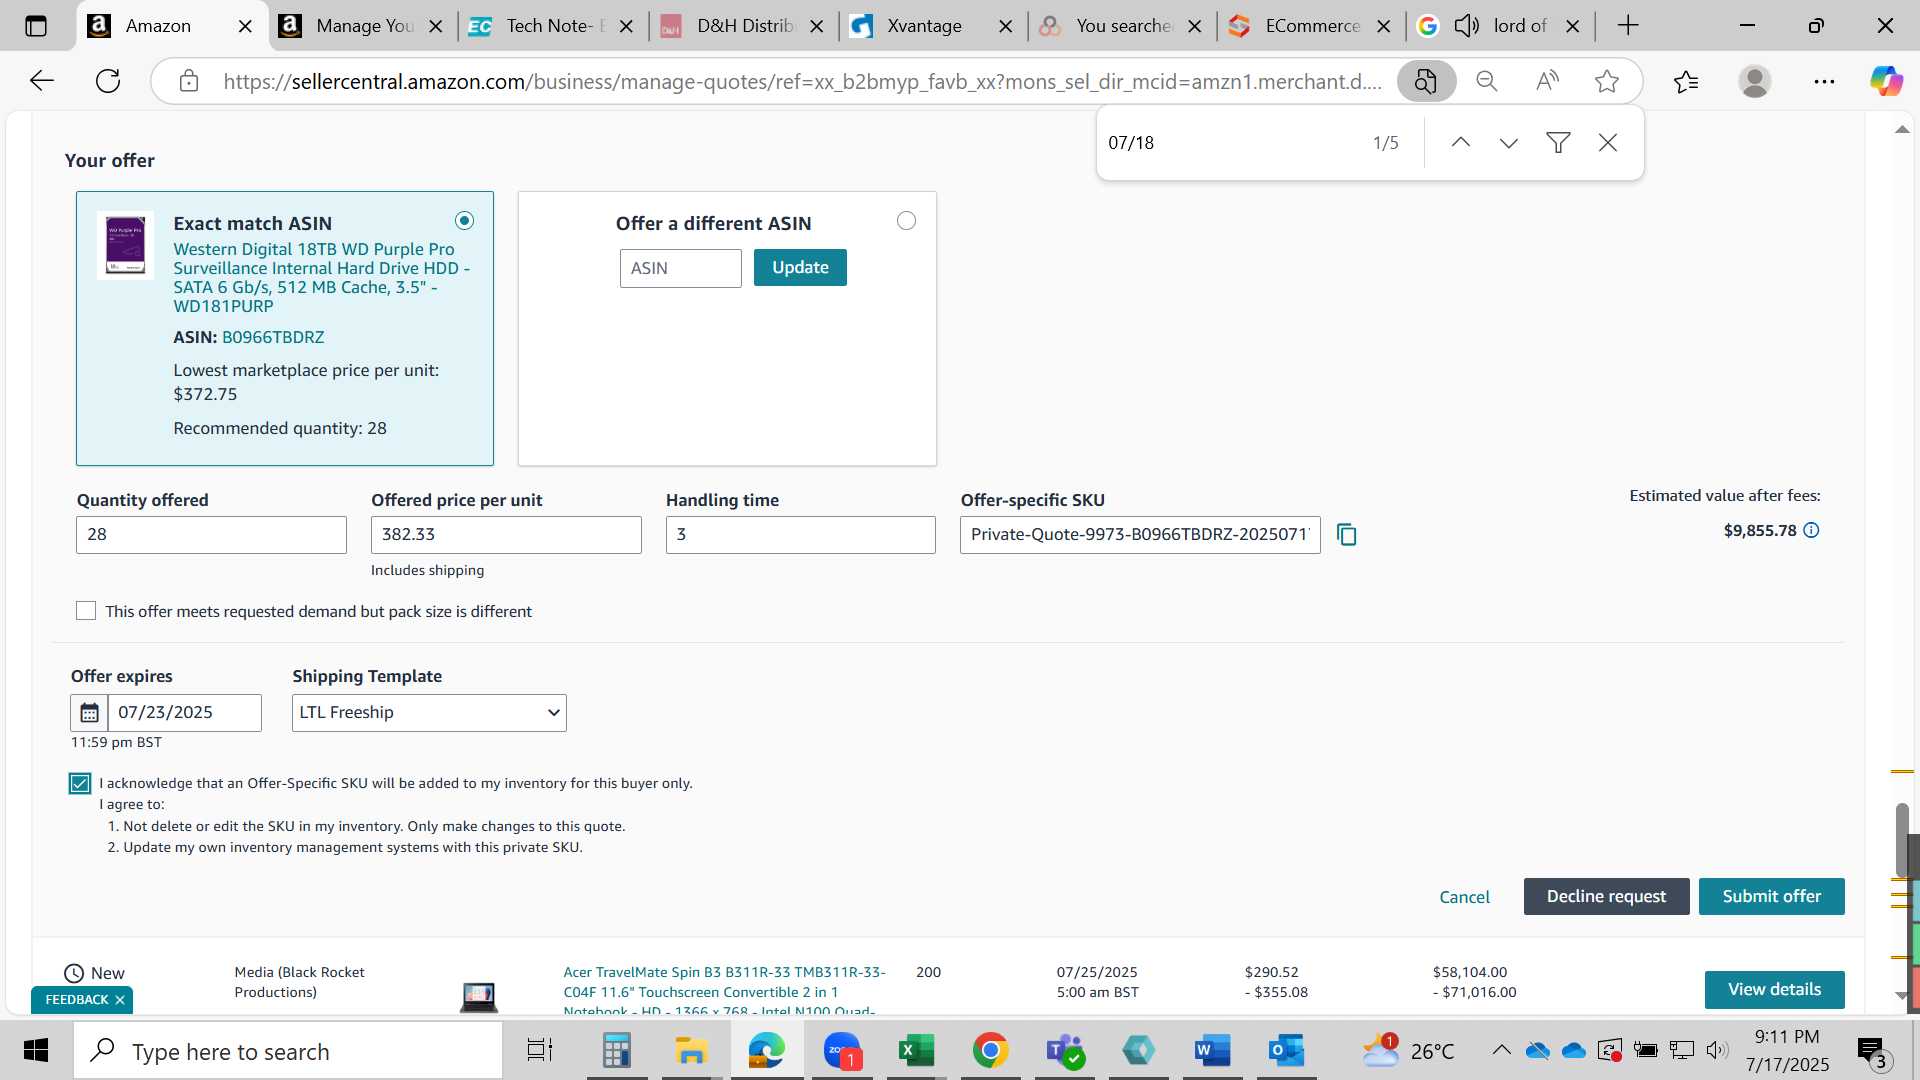Close the Manage You tab
The width and height of the screenshot is (1920, 1080).
click(x=436, y=26)
